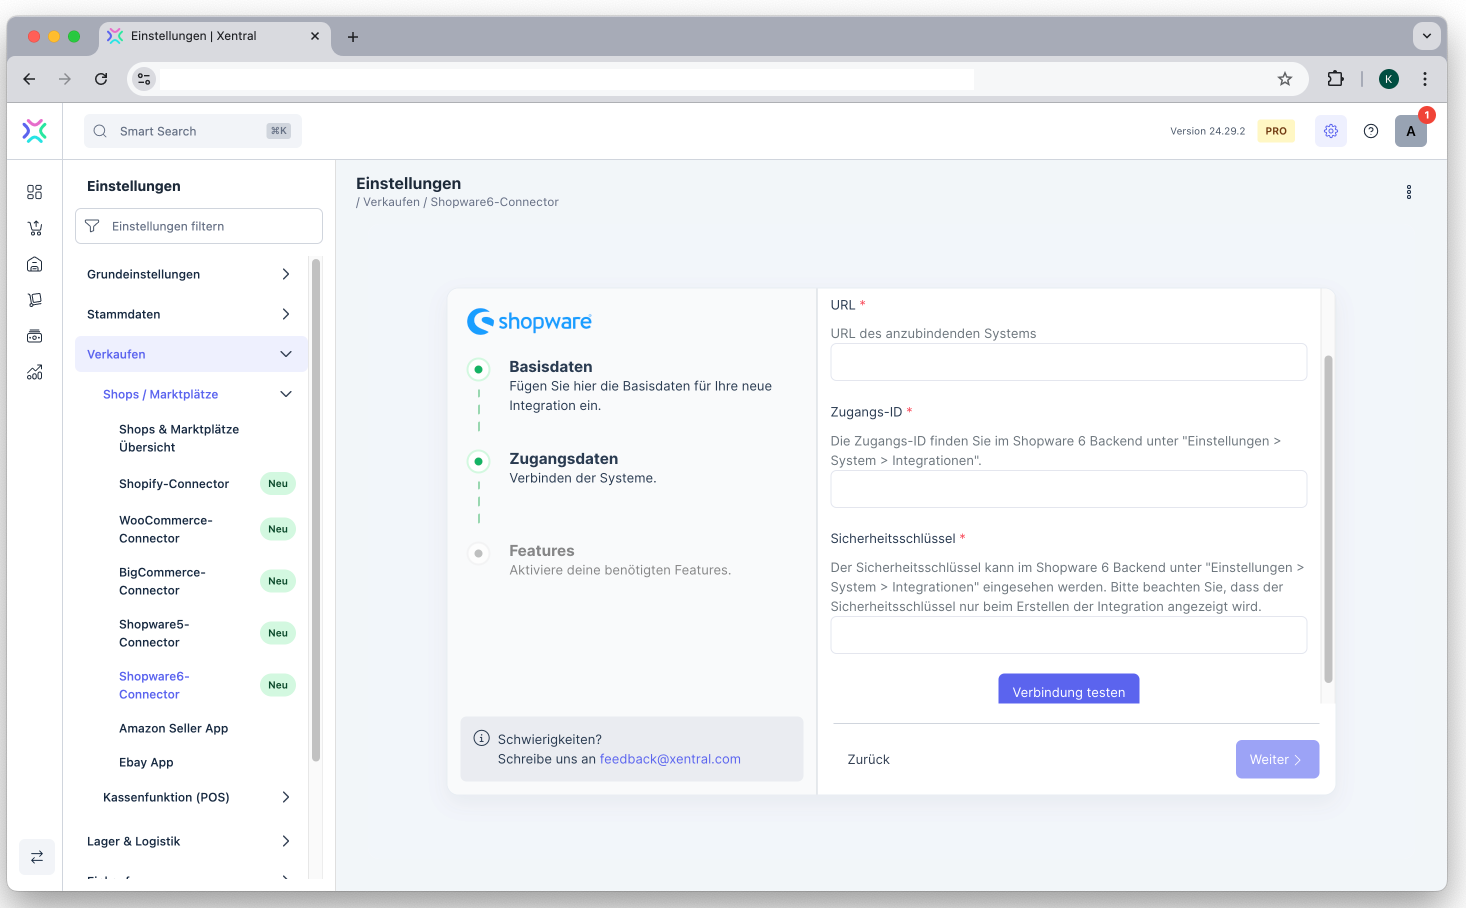Open the shopping cart sidebar icon
The width and height of the screenshot is (1466, 908).
point(35,228)
